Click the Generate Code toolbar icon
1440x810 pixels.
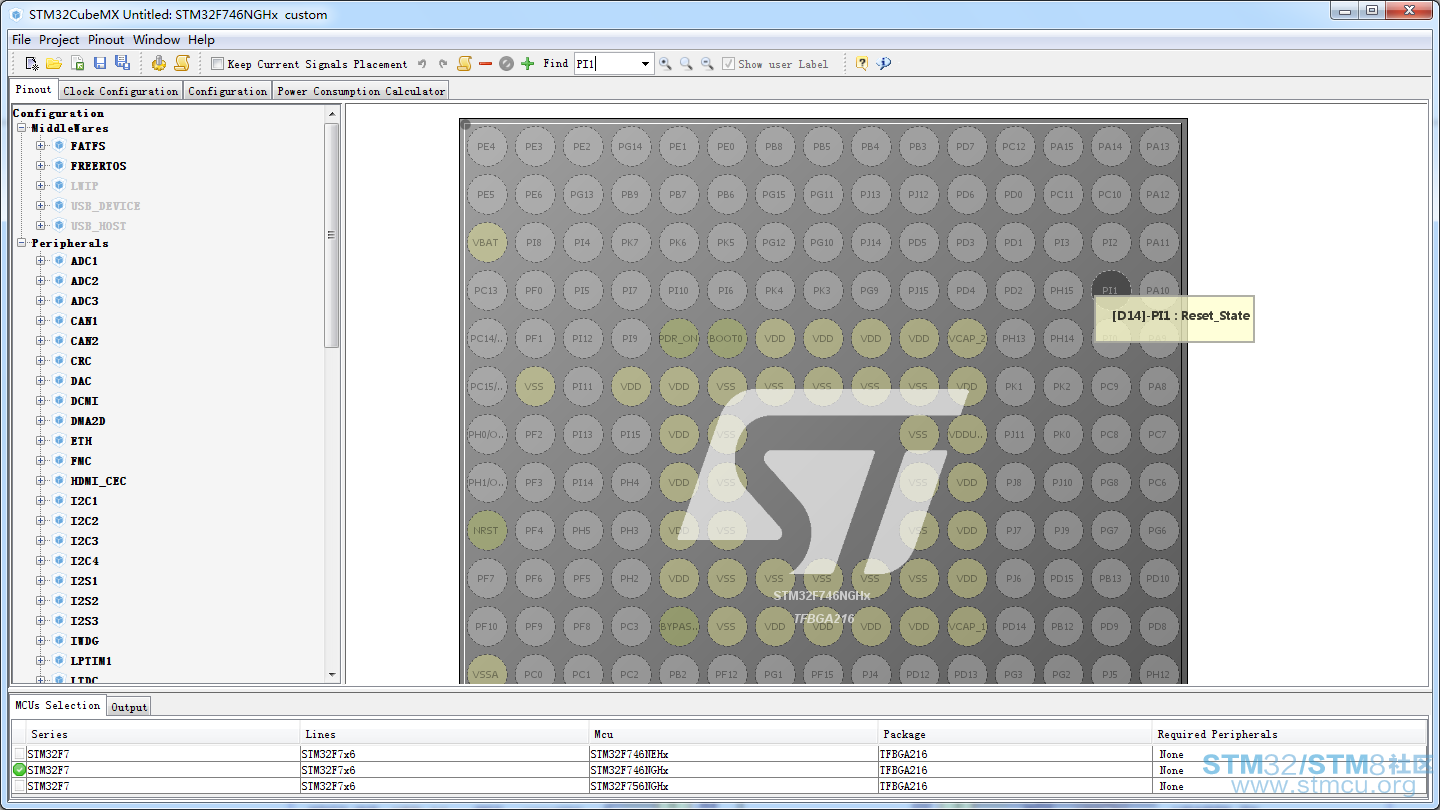[159, 63]
